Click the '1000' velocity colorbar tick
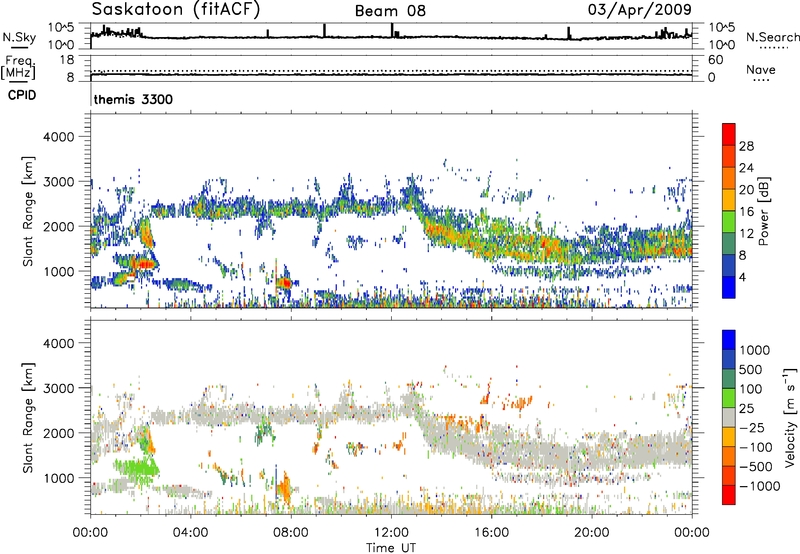 [x=754, y=350]
